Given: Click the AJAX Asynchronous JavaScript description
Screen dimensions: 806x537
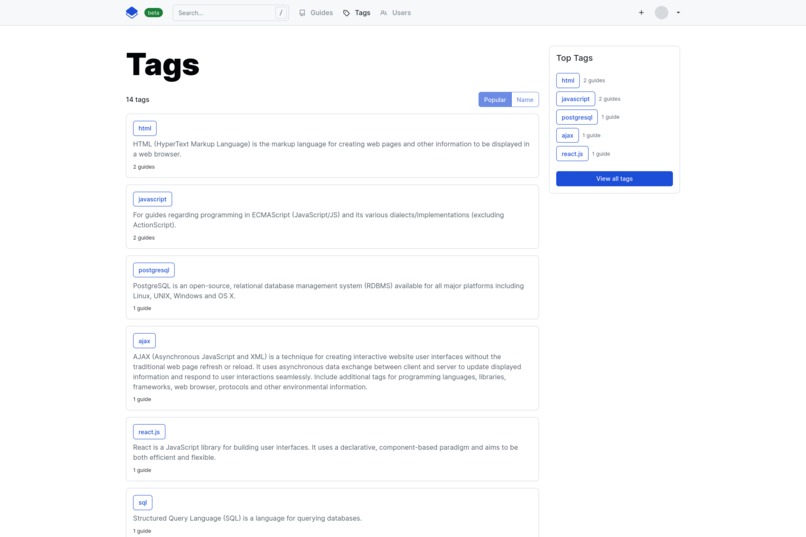Looking at the screenshot, I should pyautogui.click(x=327, y=372).
